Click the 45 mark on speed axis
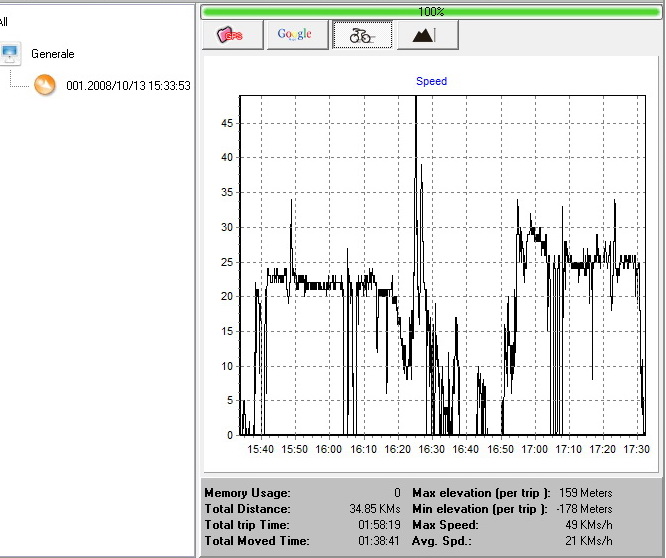Image resolution: width=666 pixels, height=558 pixels. click(227, 123)
